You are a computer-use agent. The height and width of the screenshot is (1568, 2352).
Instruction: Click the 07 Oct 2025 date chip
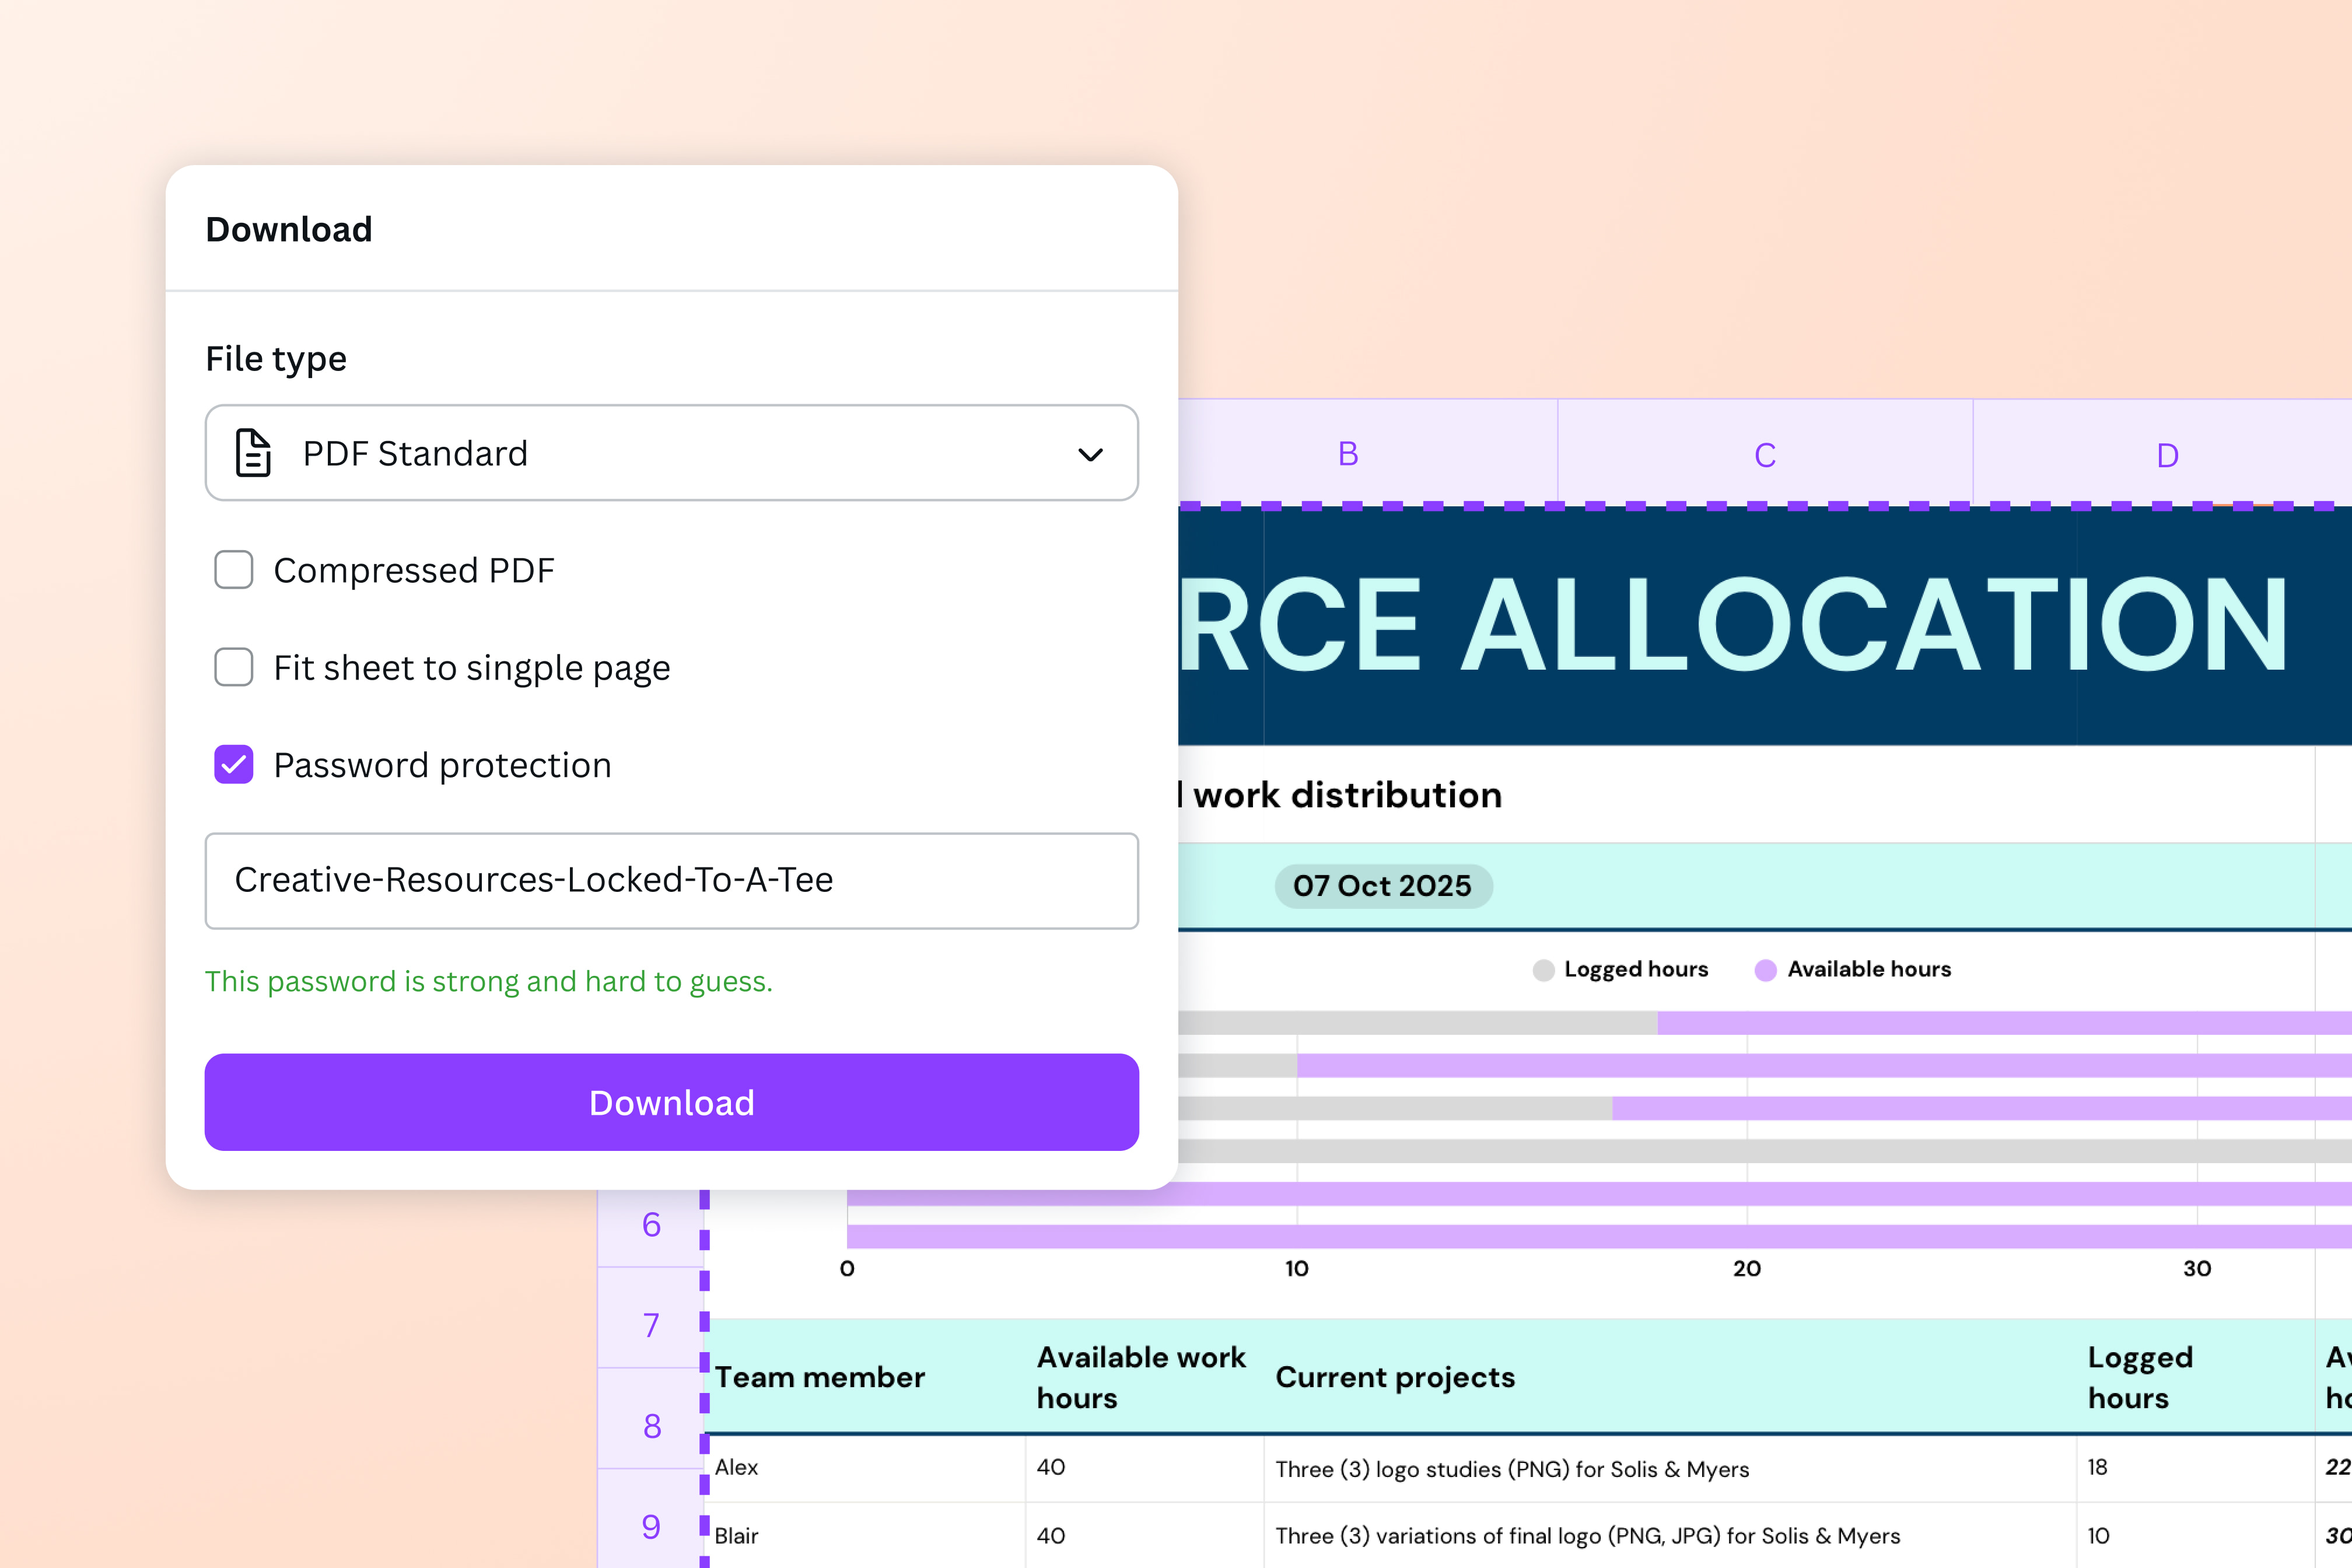tap(1382, 886)
